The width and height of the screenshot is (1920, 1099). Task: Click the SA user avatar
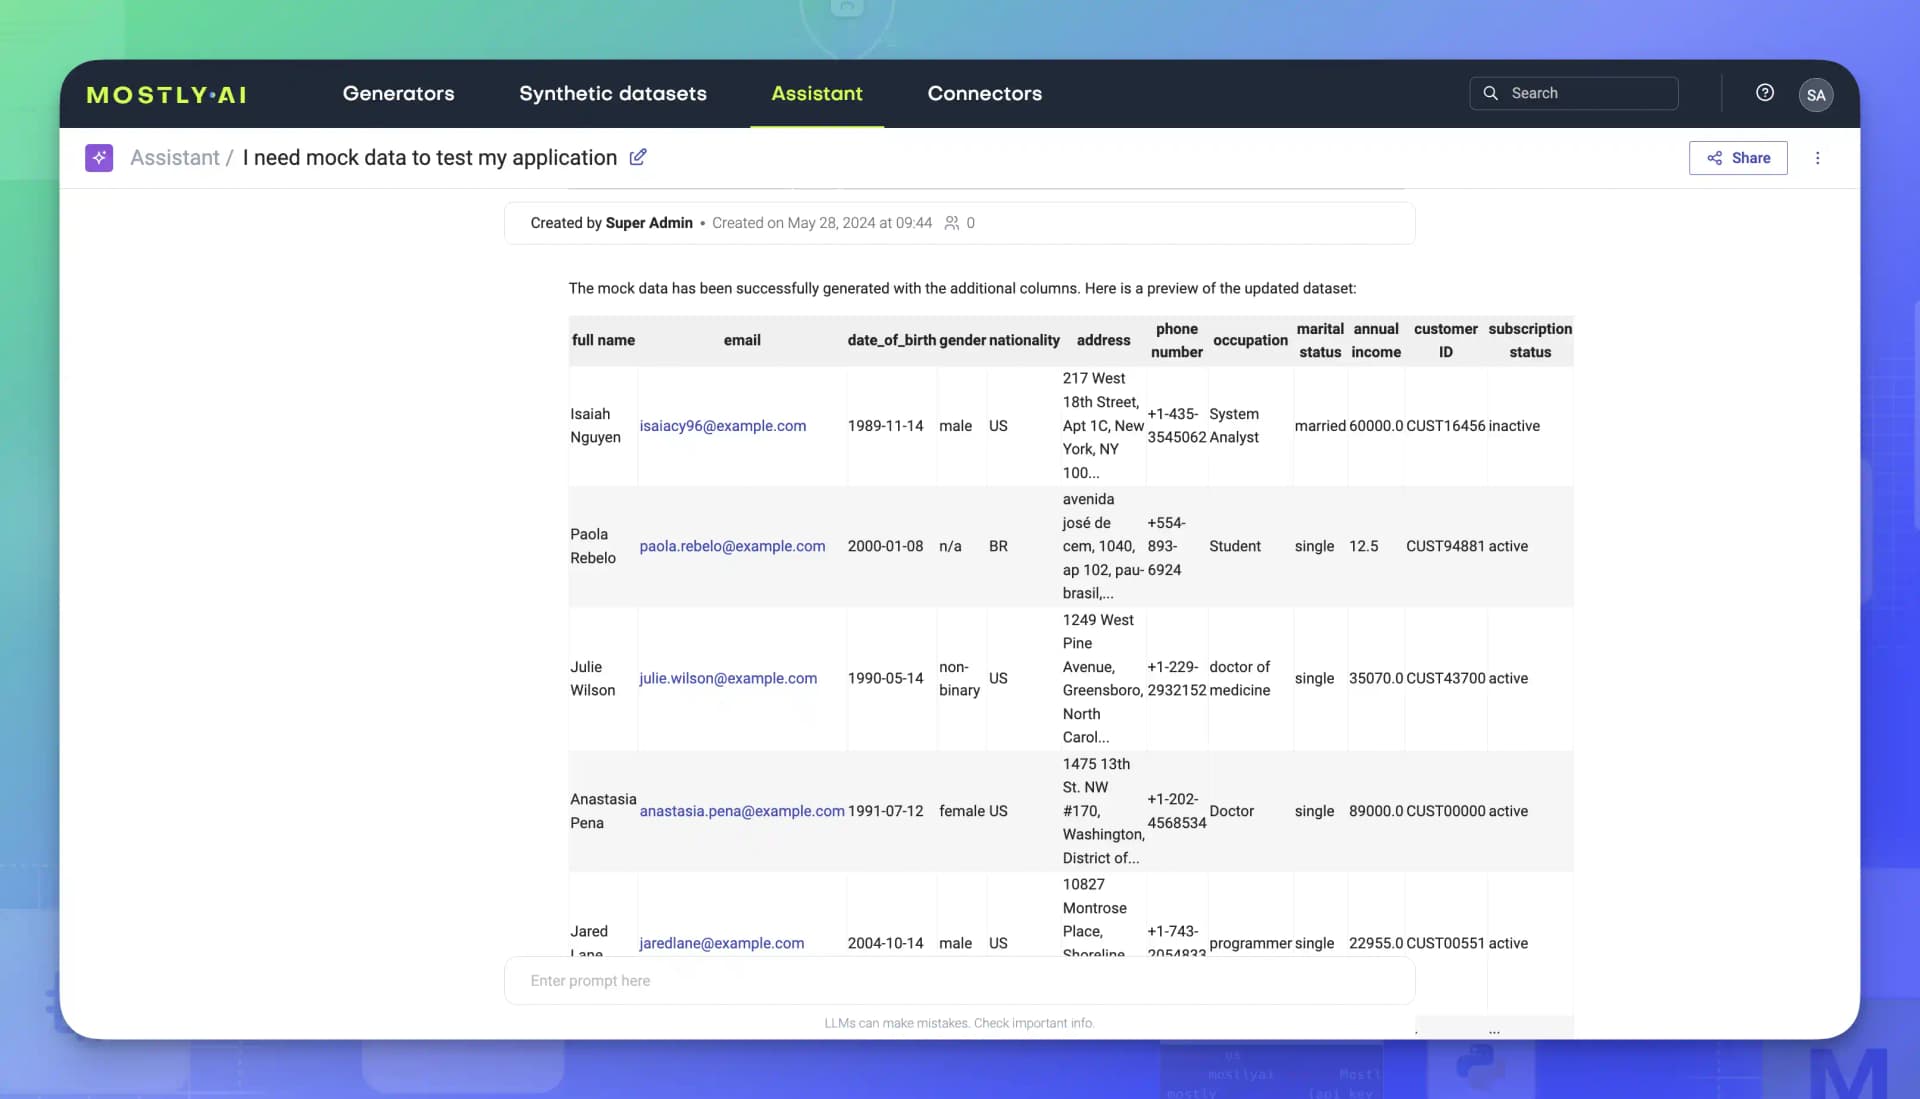[x=1816, y=94]
